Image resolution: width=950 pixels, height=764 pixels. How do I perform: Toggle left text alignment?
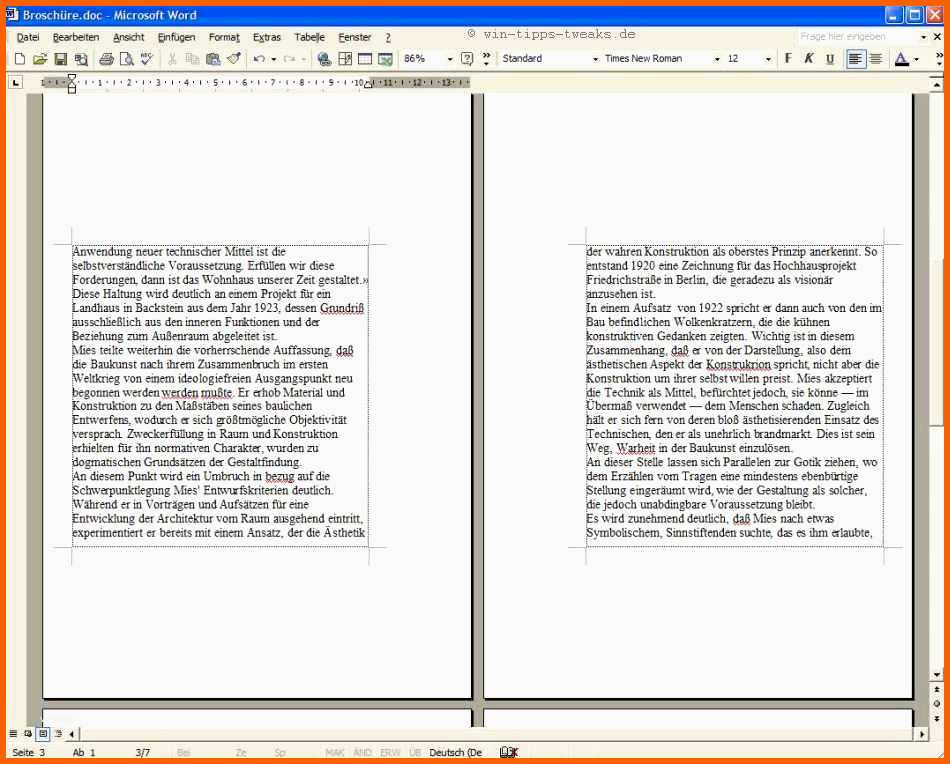(855, 59)
